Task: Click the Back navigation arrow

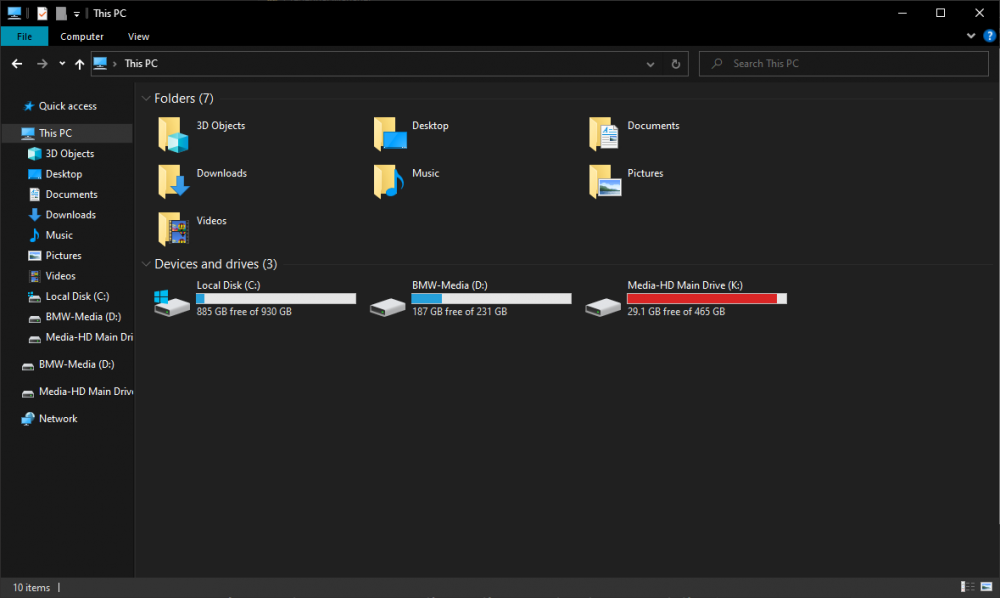Action: (17, 64)
